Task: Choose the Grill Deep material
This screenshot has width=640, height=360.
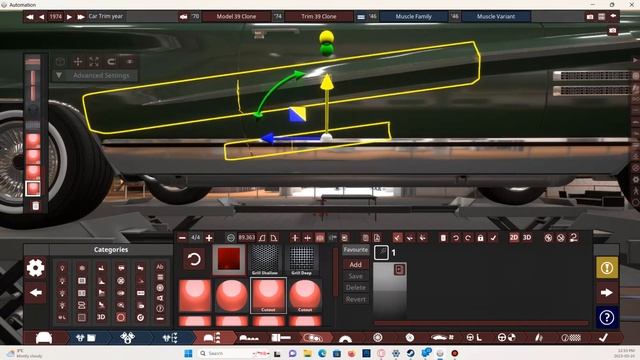Action: [302, 260]
